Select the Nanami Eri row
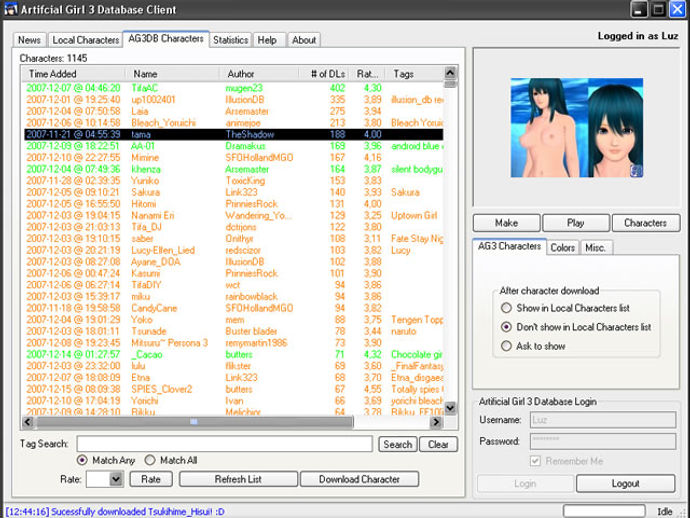 pyautogui.click(x=233, y=216)
